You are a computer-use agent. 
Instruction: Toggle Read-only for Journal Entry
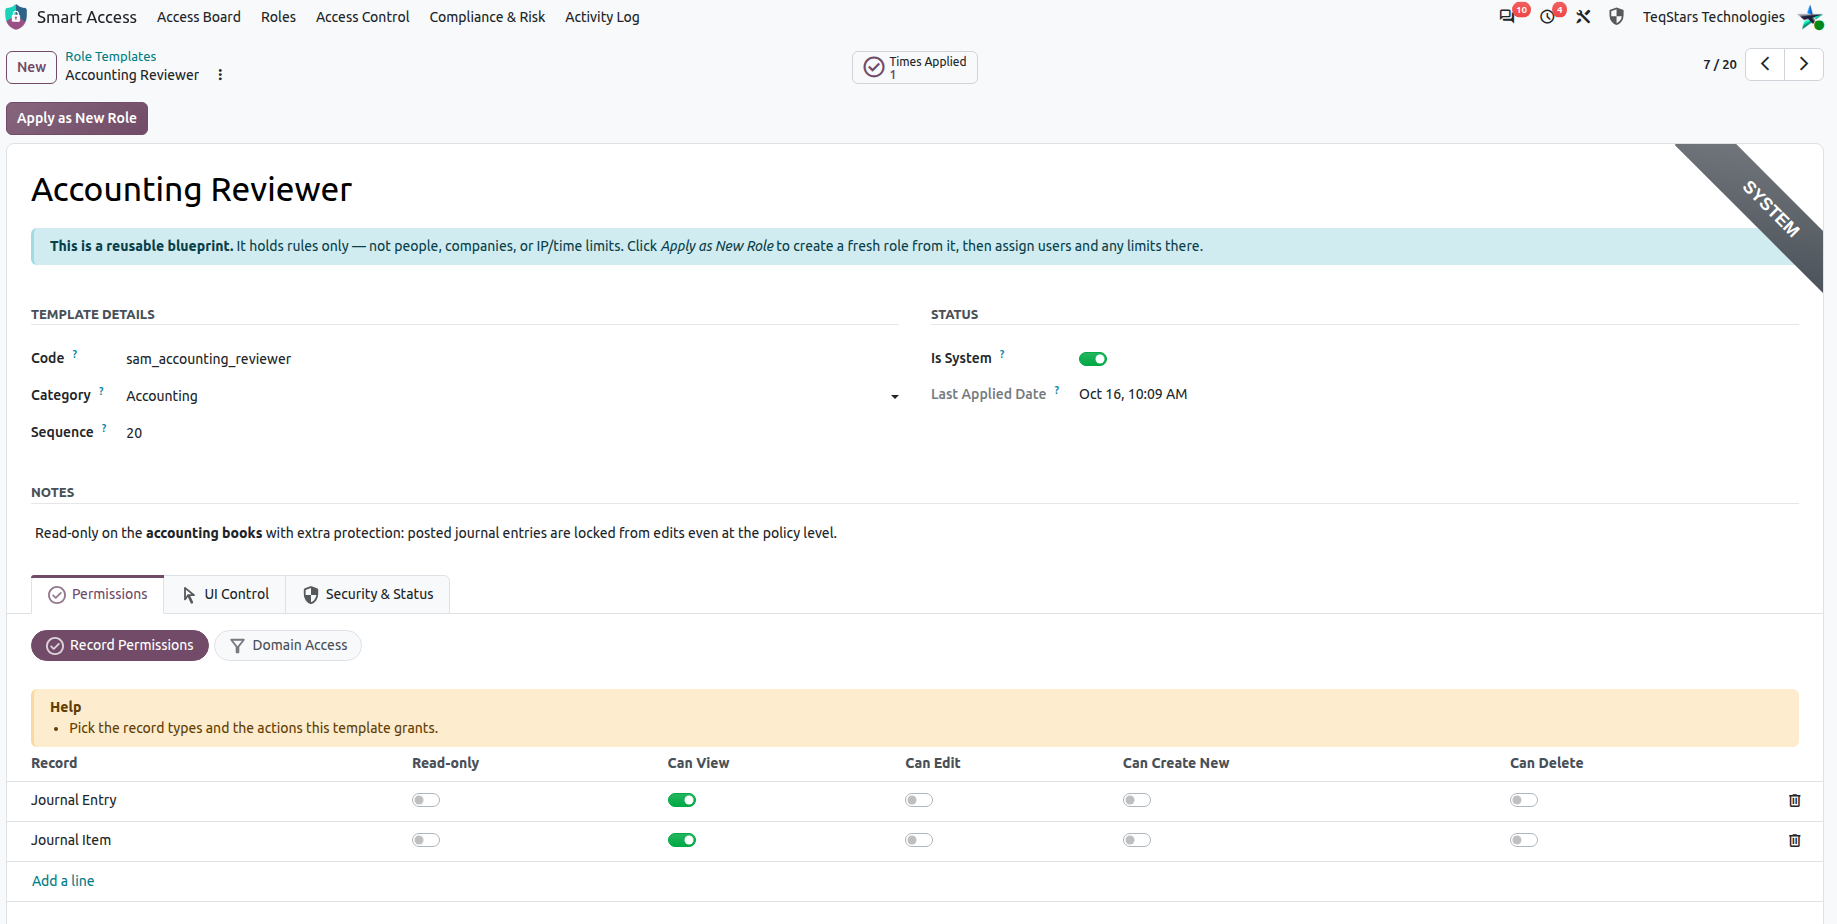point(426,800)
